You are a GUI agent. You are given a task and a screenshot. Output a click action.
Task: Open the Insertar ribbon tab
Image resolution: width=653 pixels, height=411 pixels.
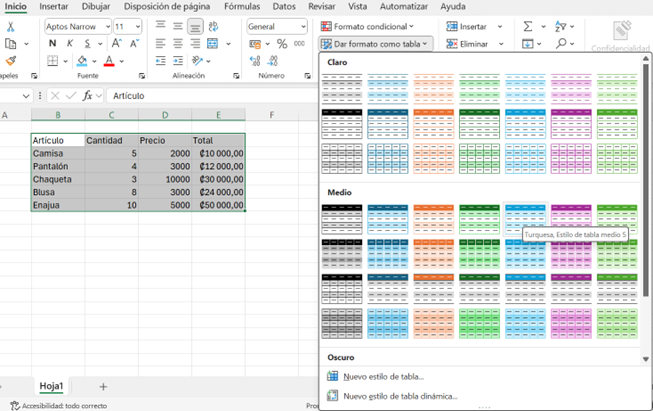pos(54,7)
